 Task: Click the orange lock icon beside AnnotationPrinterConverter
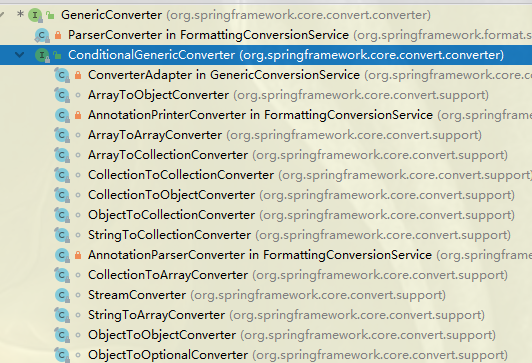[x=78, y=115]
